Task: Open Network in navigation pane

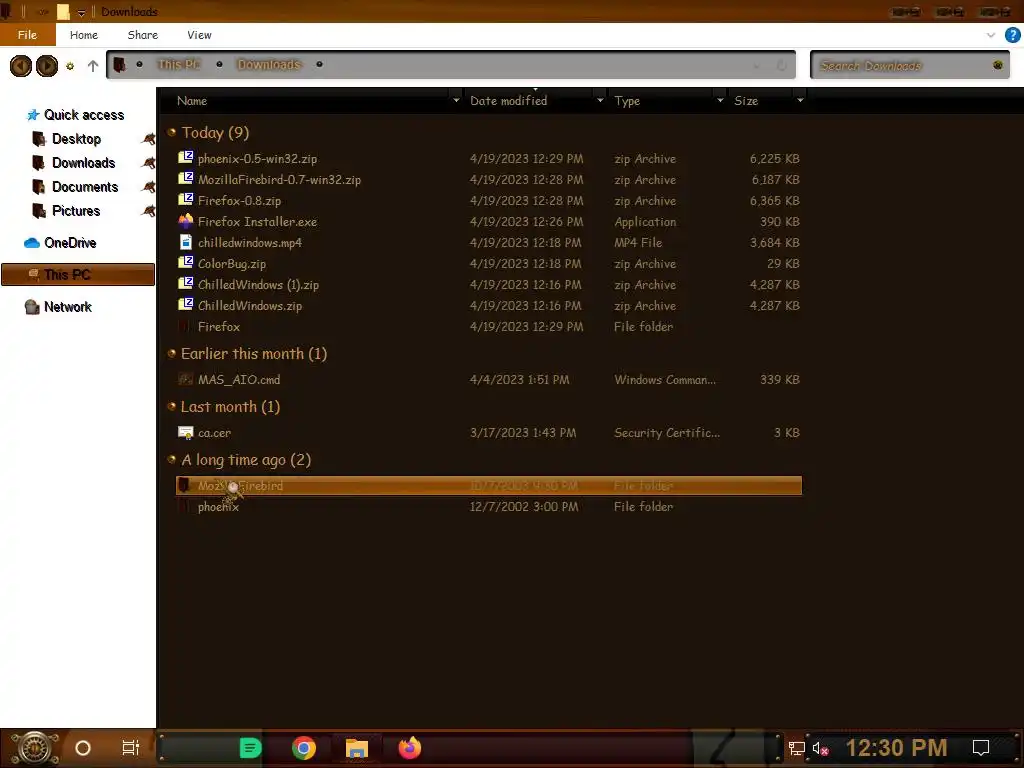Action: 67,307
